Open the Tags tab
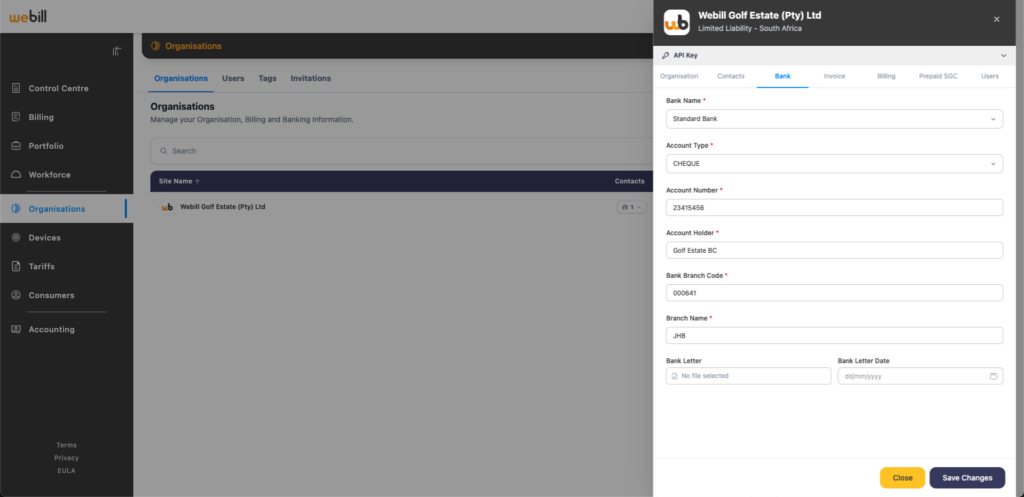The image size is (1024, 497). point(267,78)
